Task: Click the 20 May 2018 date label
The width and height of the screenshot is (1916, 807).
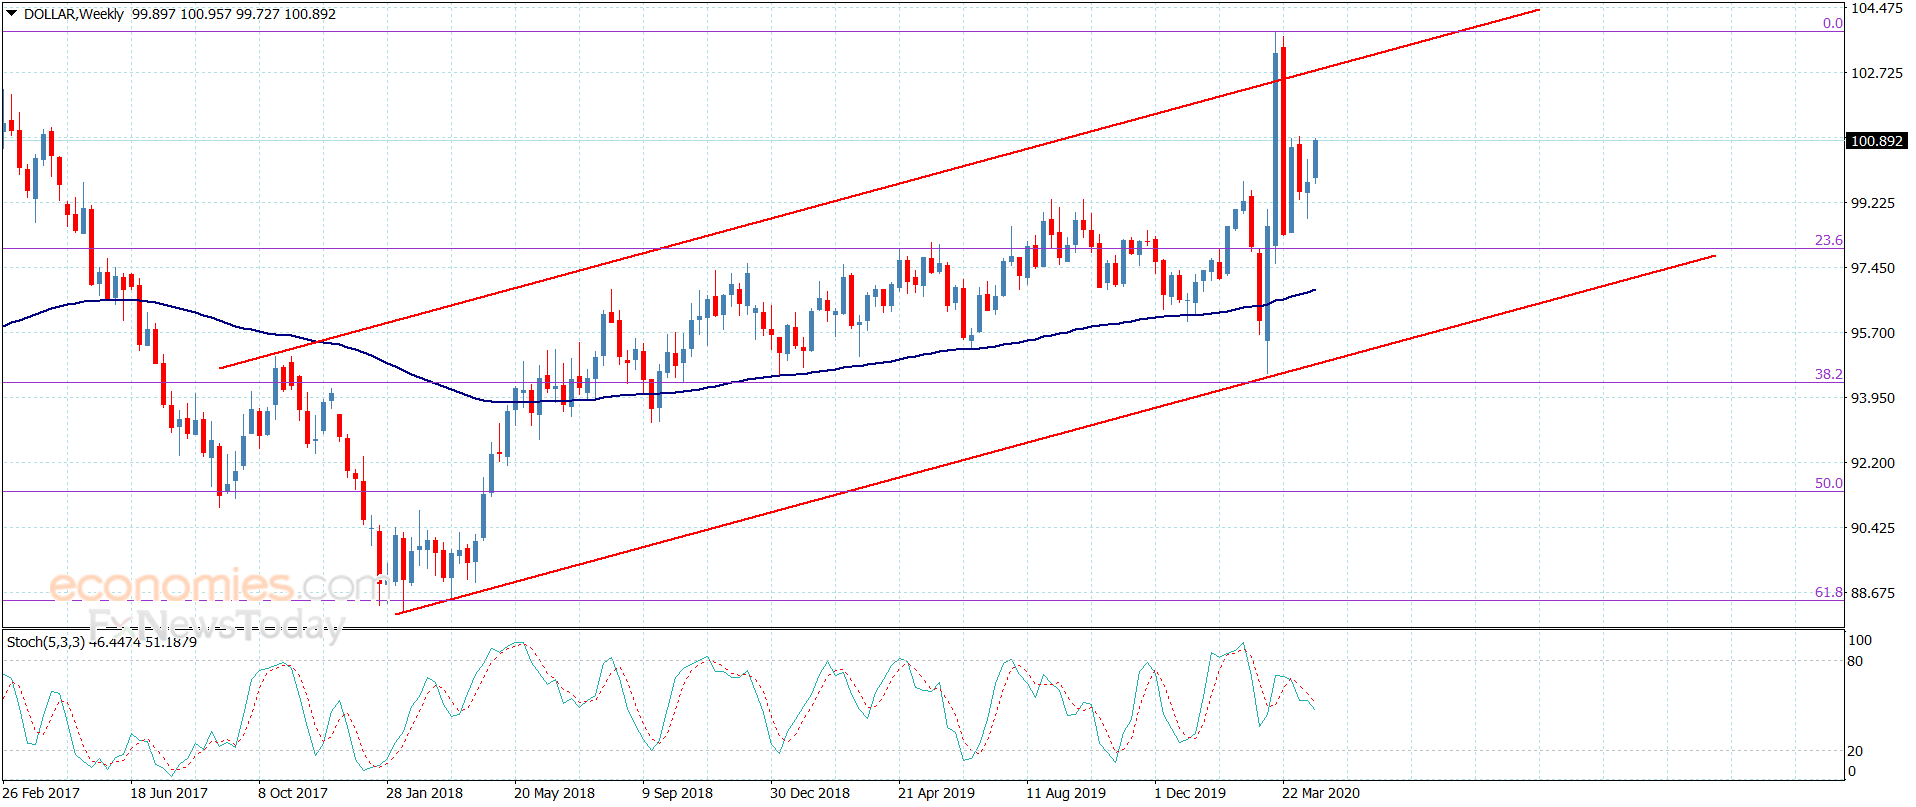Action: click(554, 793)
